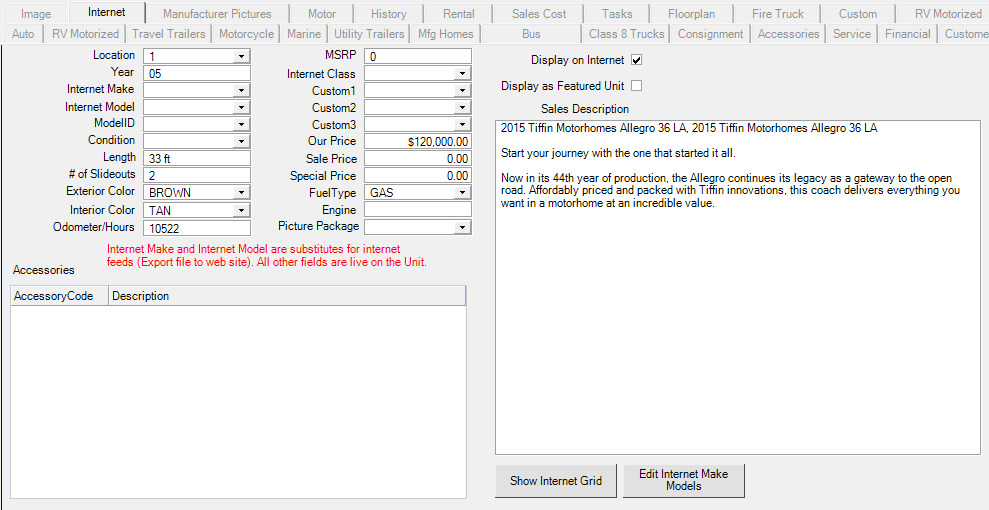Image resolution: width=989 pixels, height=510 pixels.
Task: Open the Sales Cost tab
Action: pos(539,14)
